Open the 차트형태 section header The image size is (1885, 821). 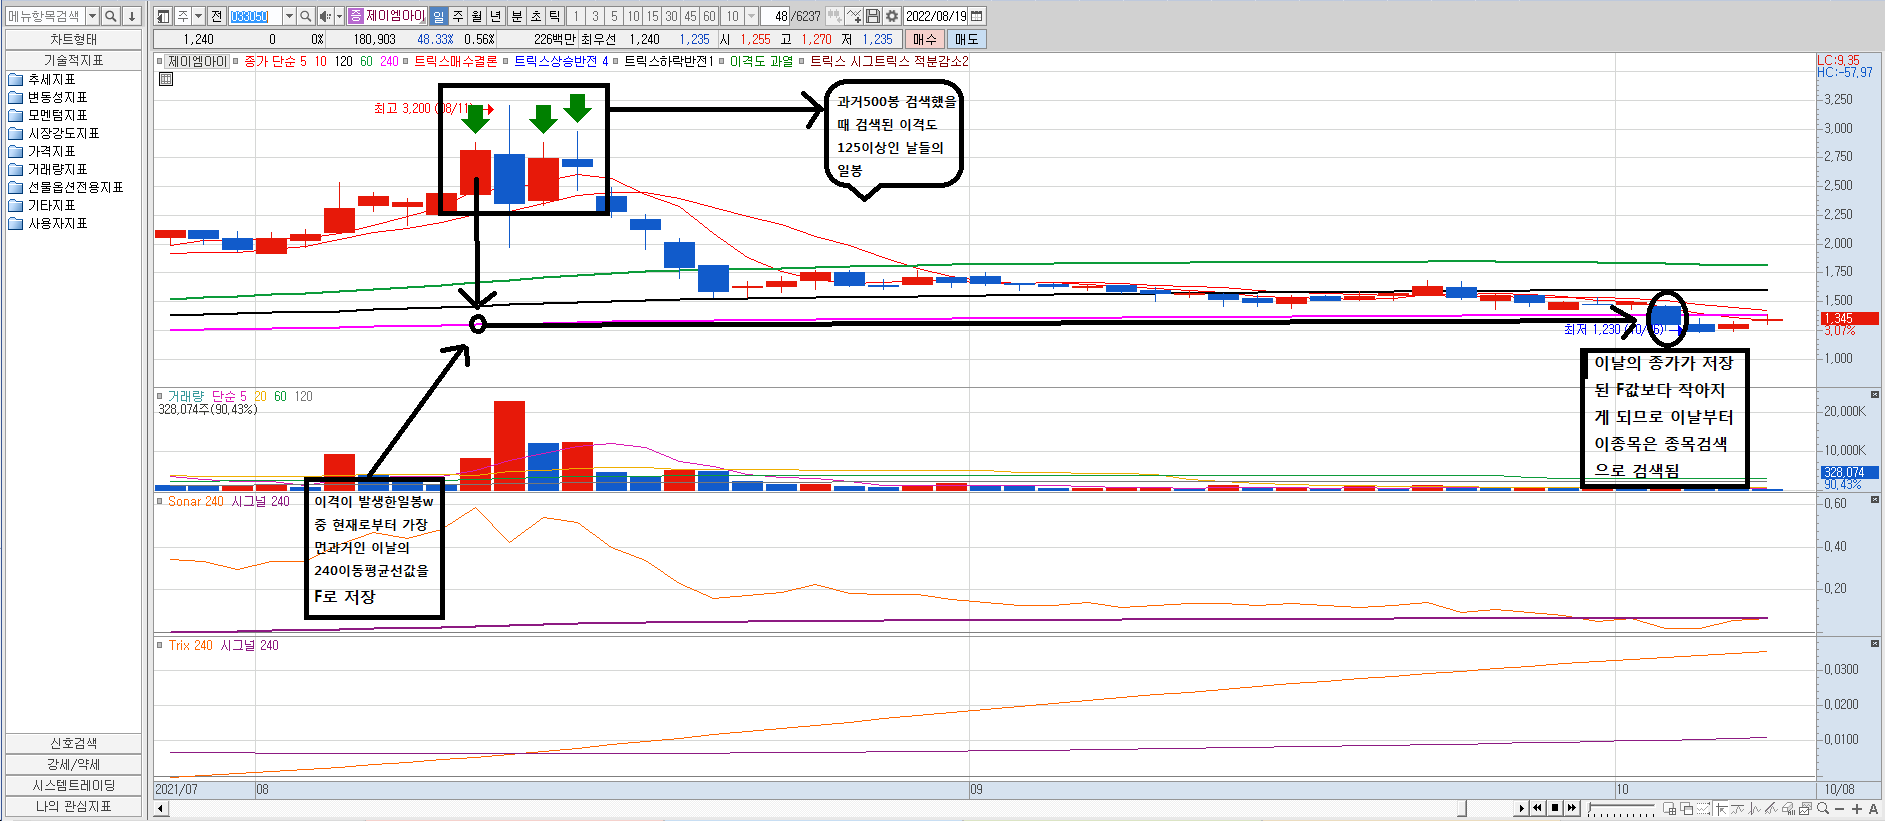pos(73,39)
